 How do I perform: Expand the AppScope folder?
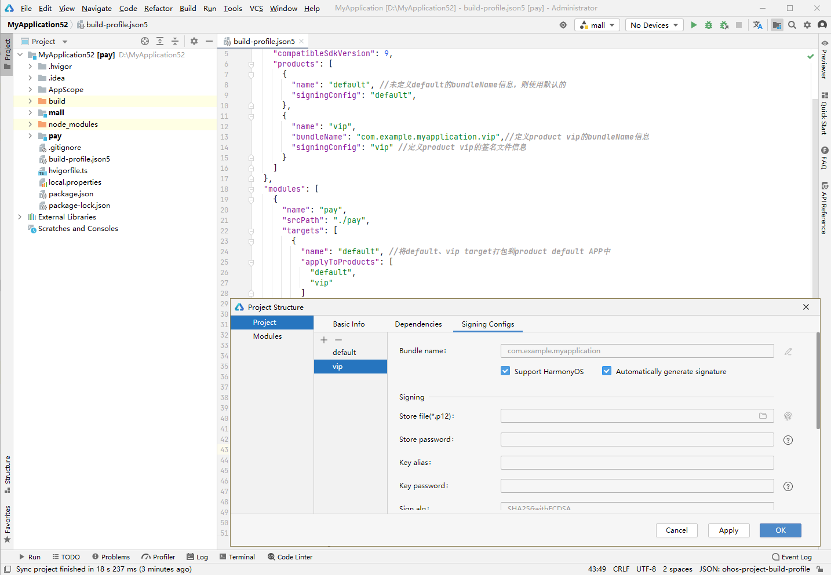tap(30, 90)
